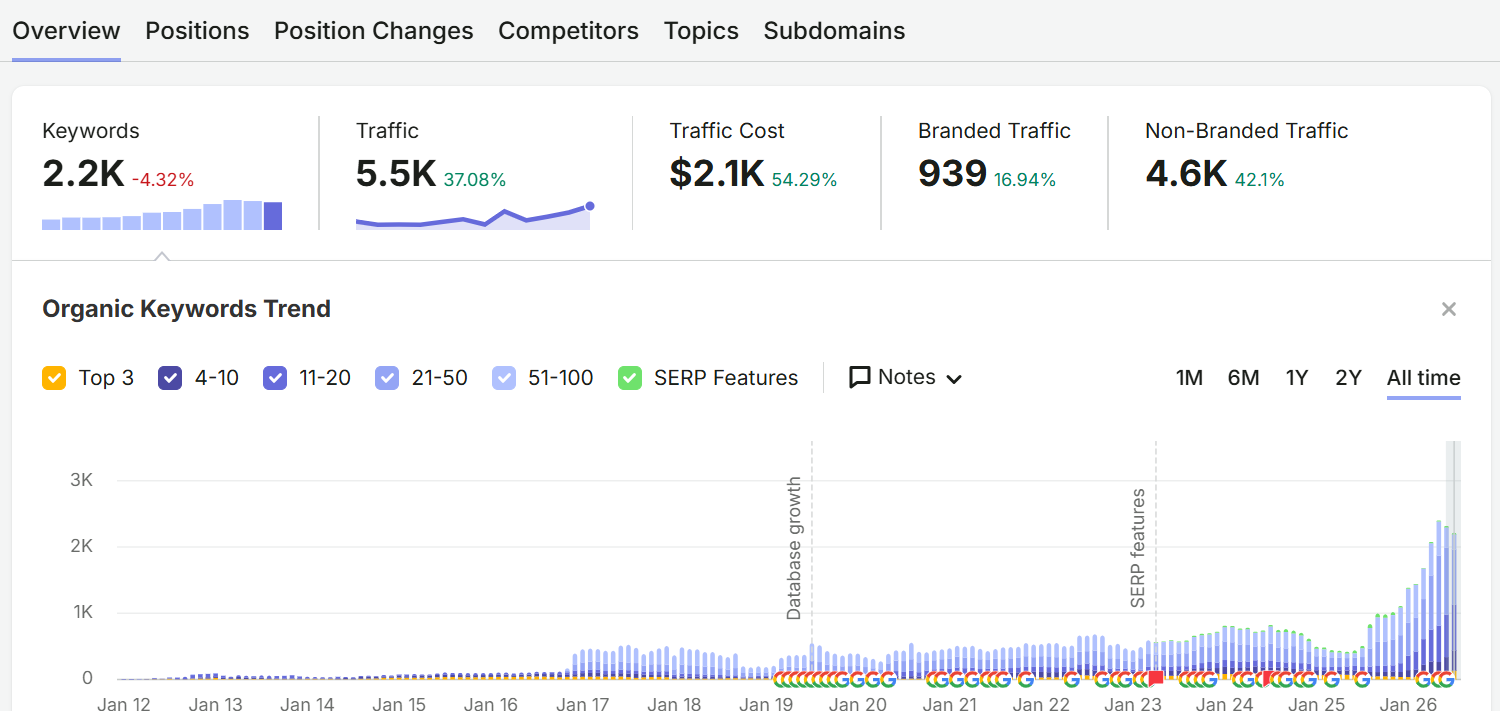This screenshot has height=711, width=1500.
Task: Select the 1Y time range
Action: point(1297,378)
